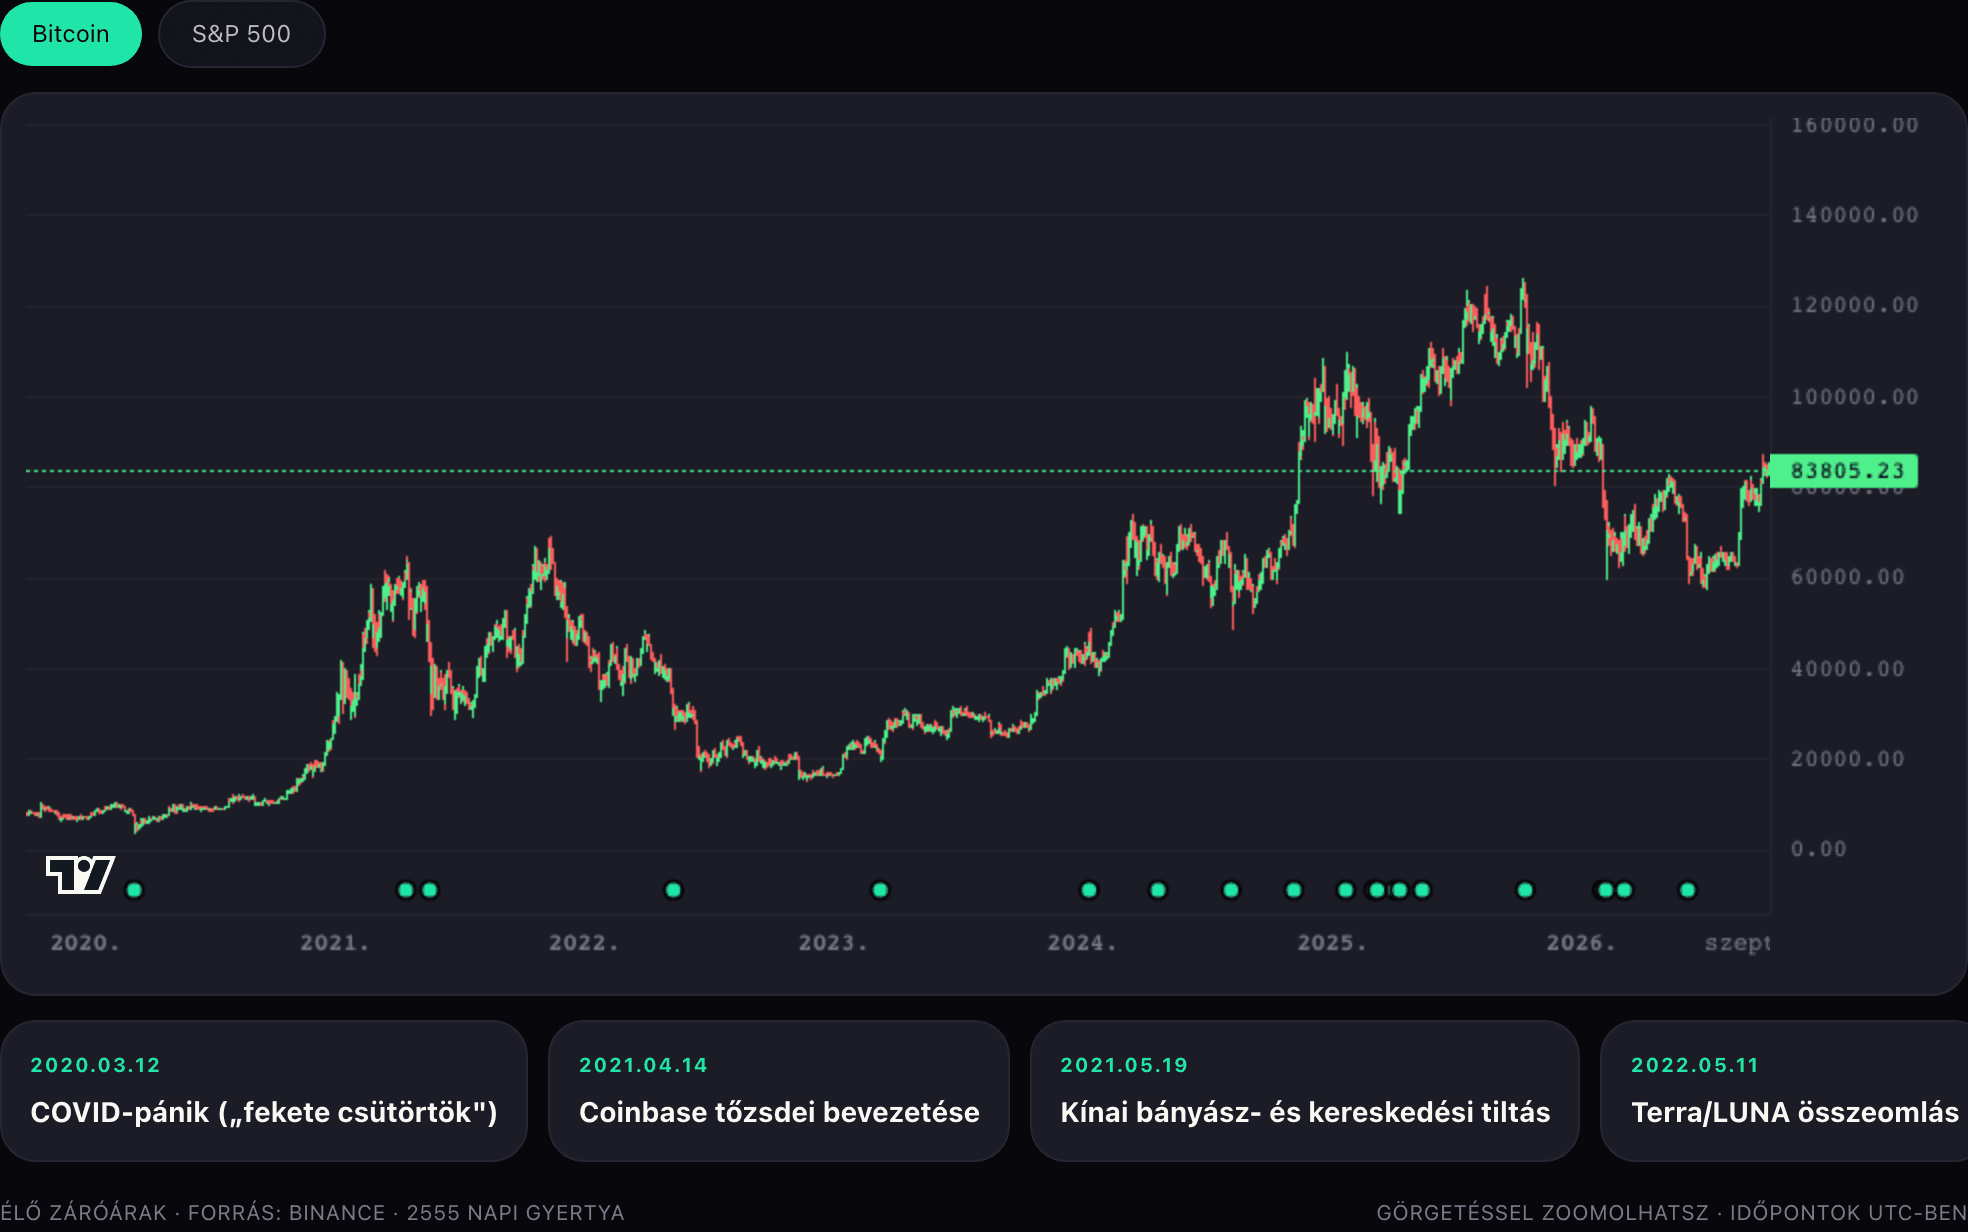Click the 160000.00 price axis label
The height and width of the screenshot is (1232, 1968).
pyautogui.click(x=1854, y=126)
